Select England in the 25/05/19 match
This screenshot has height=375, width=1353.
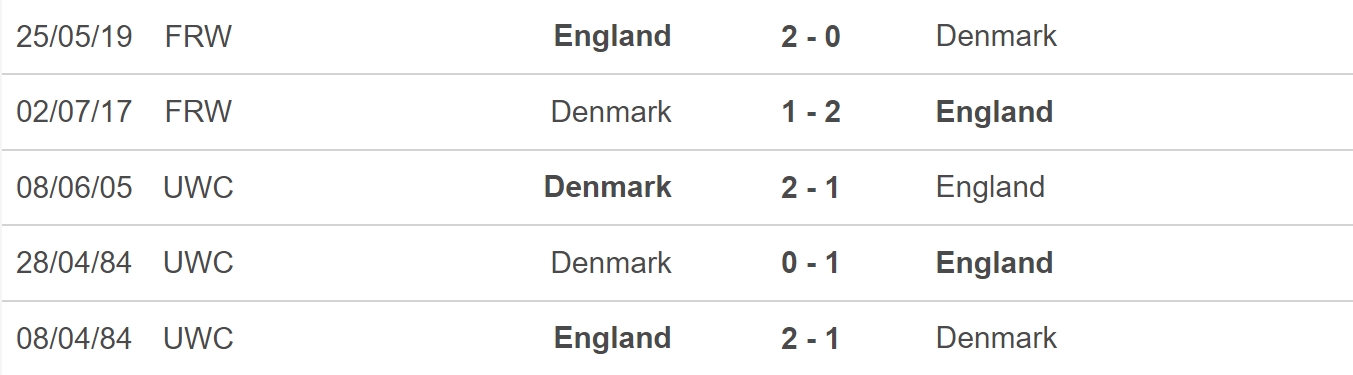612,36
